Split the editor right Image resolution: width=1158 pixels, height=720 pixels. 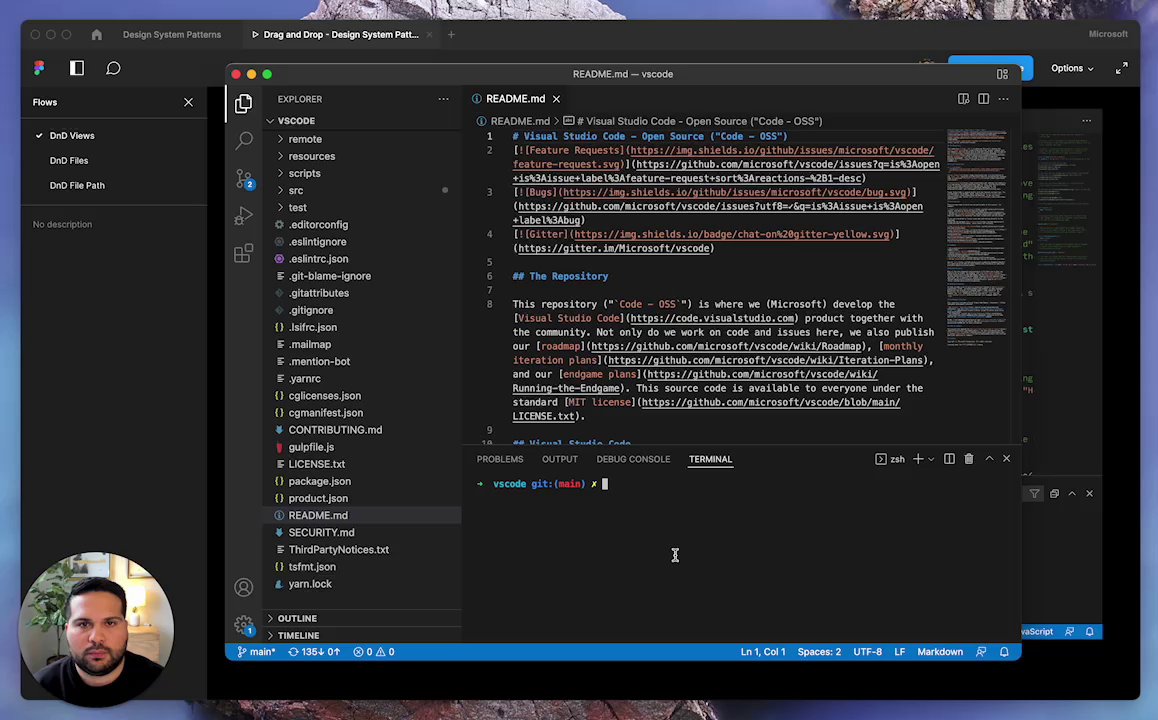pyautogui.click(x=984, y=98)
